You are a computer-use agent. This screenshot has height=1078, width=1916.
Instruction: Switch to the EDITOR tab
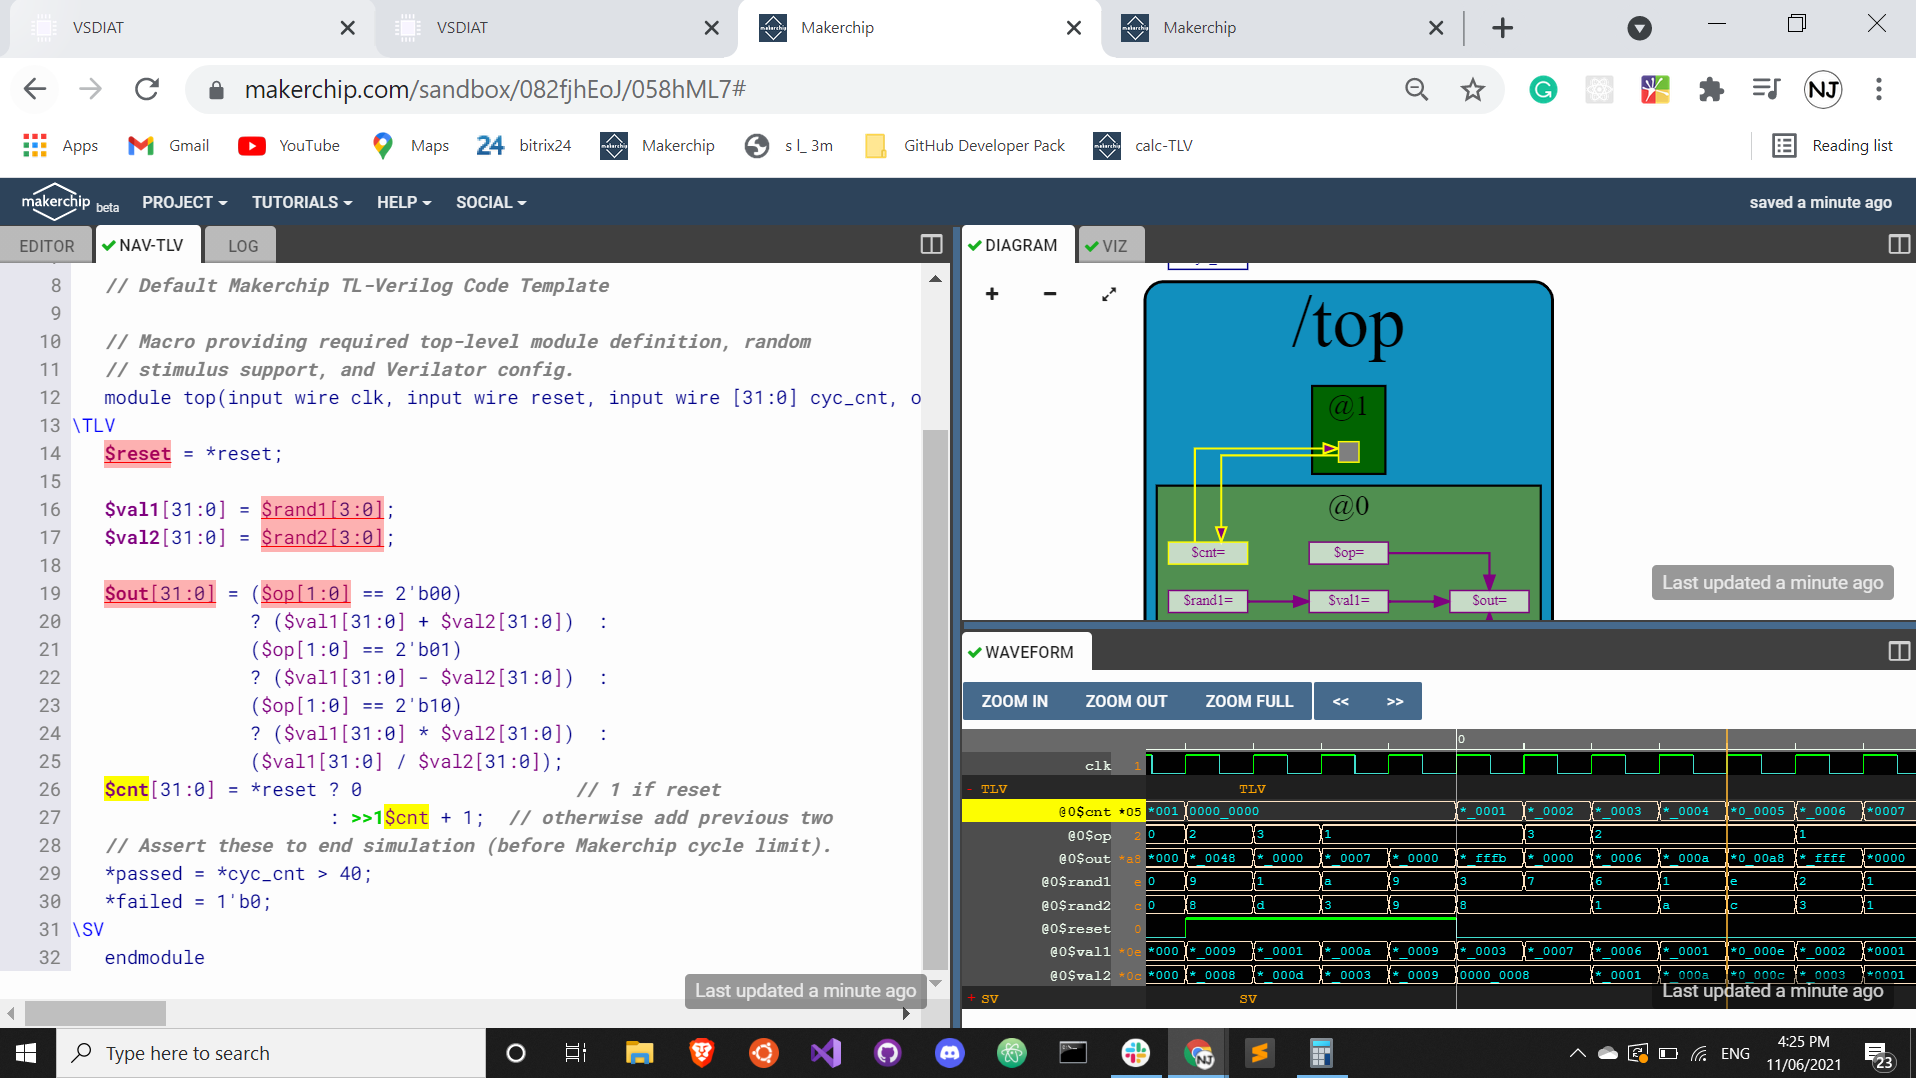click(x=47, y=246)
